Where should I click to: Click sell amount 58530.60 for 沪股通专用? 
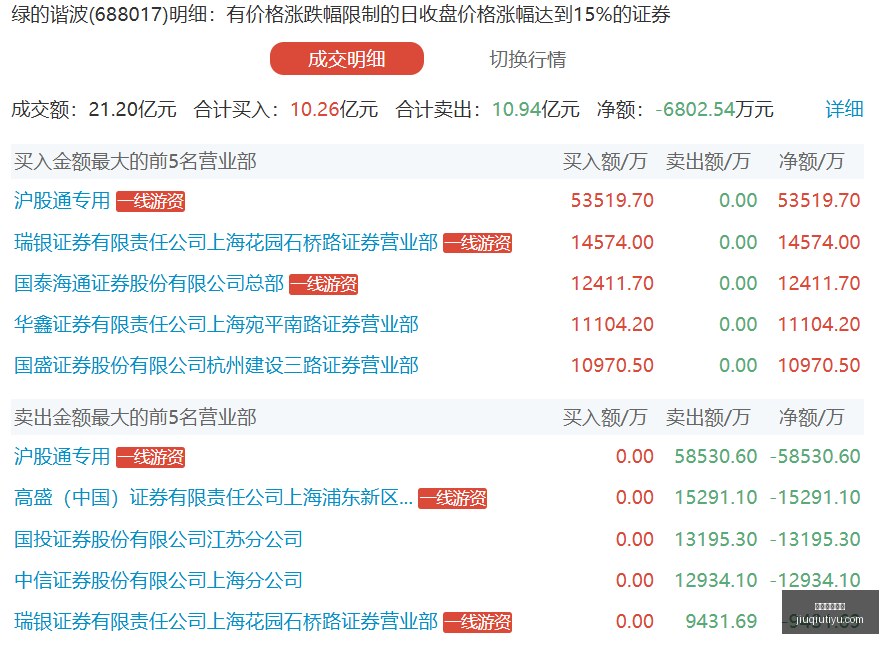(x=716, y=456)
